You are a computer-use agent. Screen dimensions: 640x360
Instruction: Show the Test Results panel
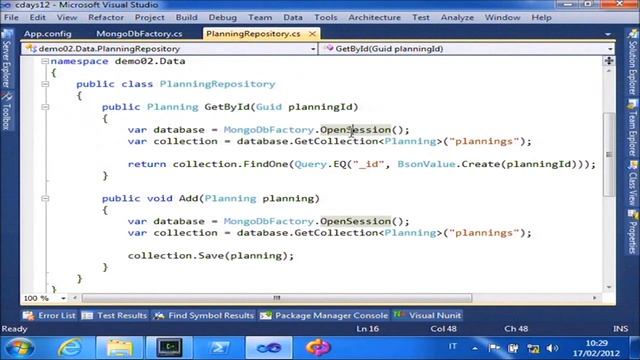pos(114,316)
